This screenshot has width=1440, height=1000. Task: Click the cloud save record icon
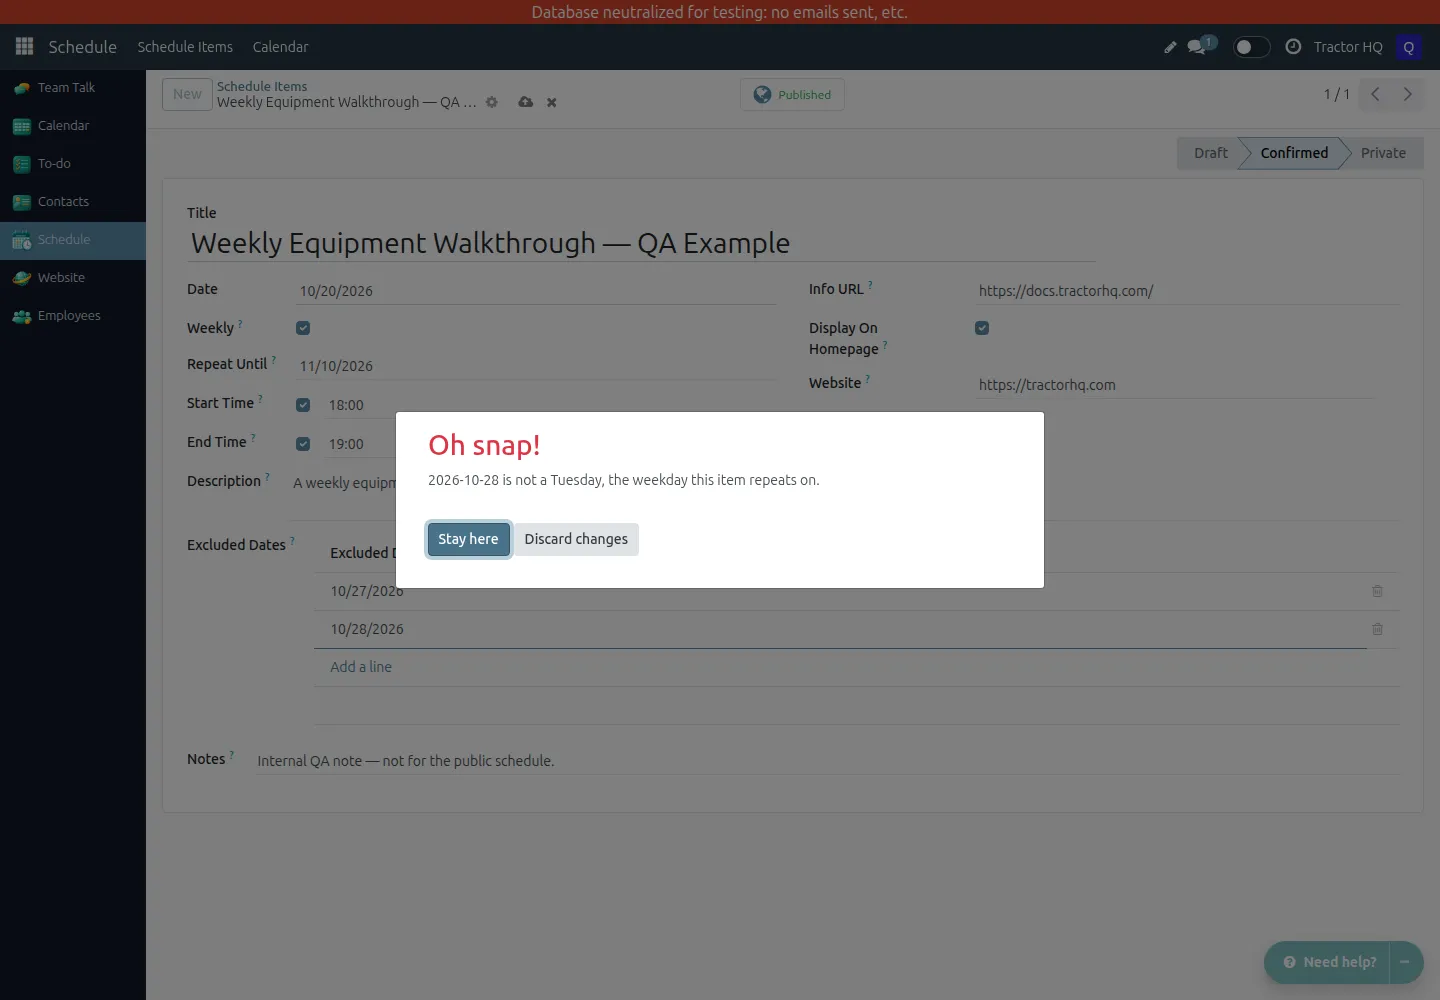click(x=526, y=102)
